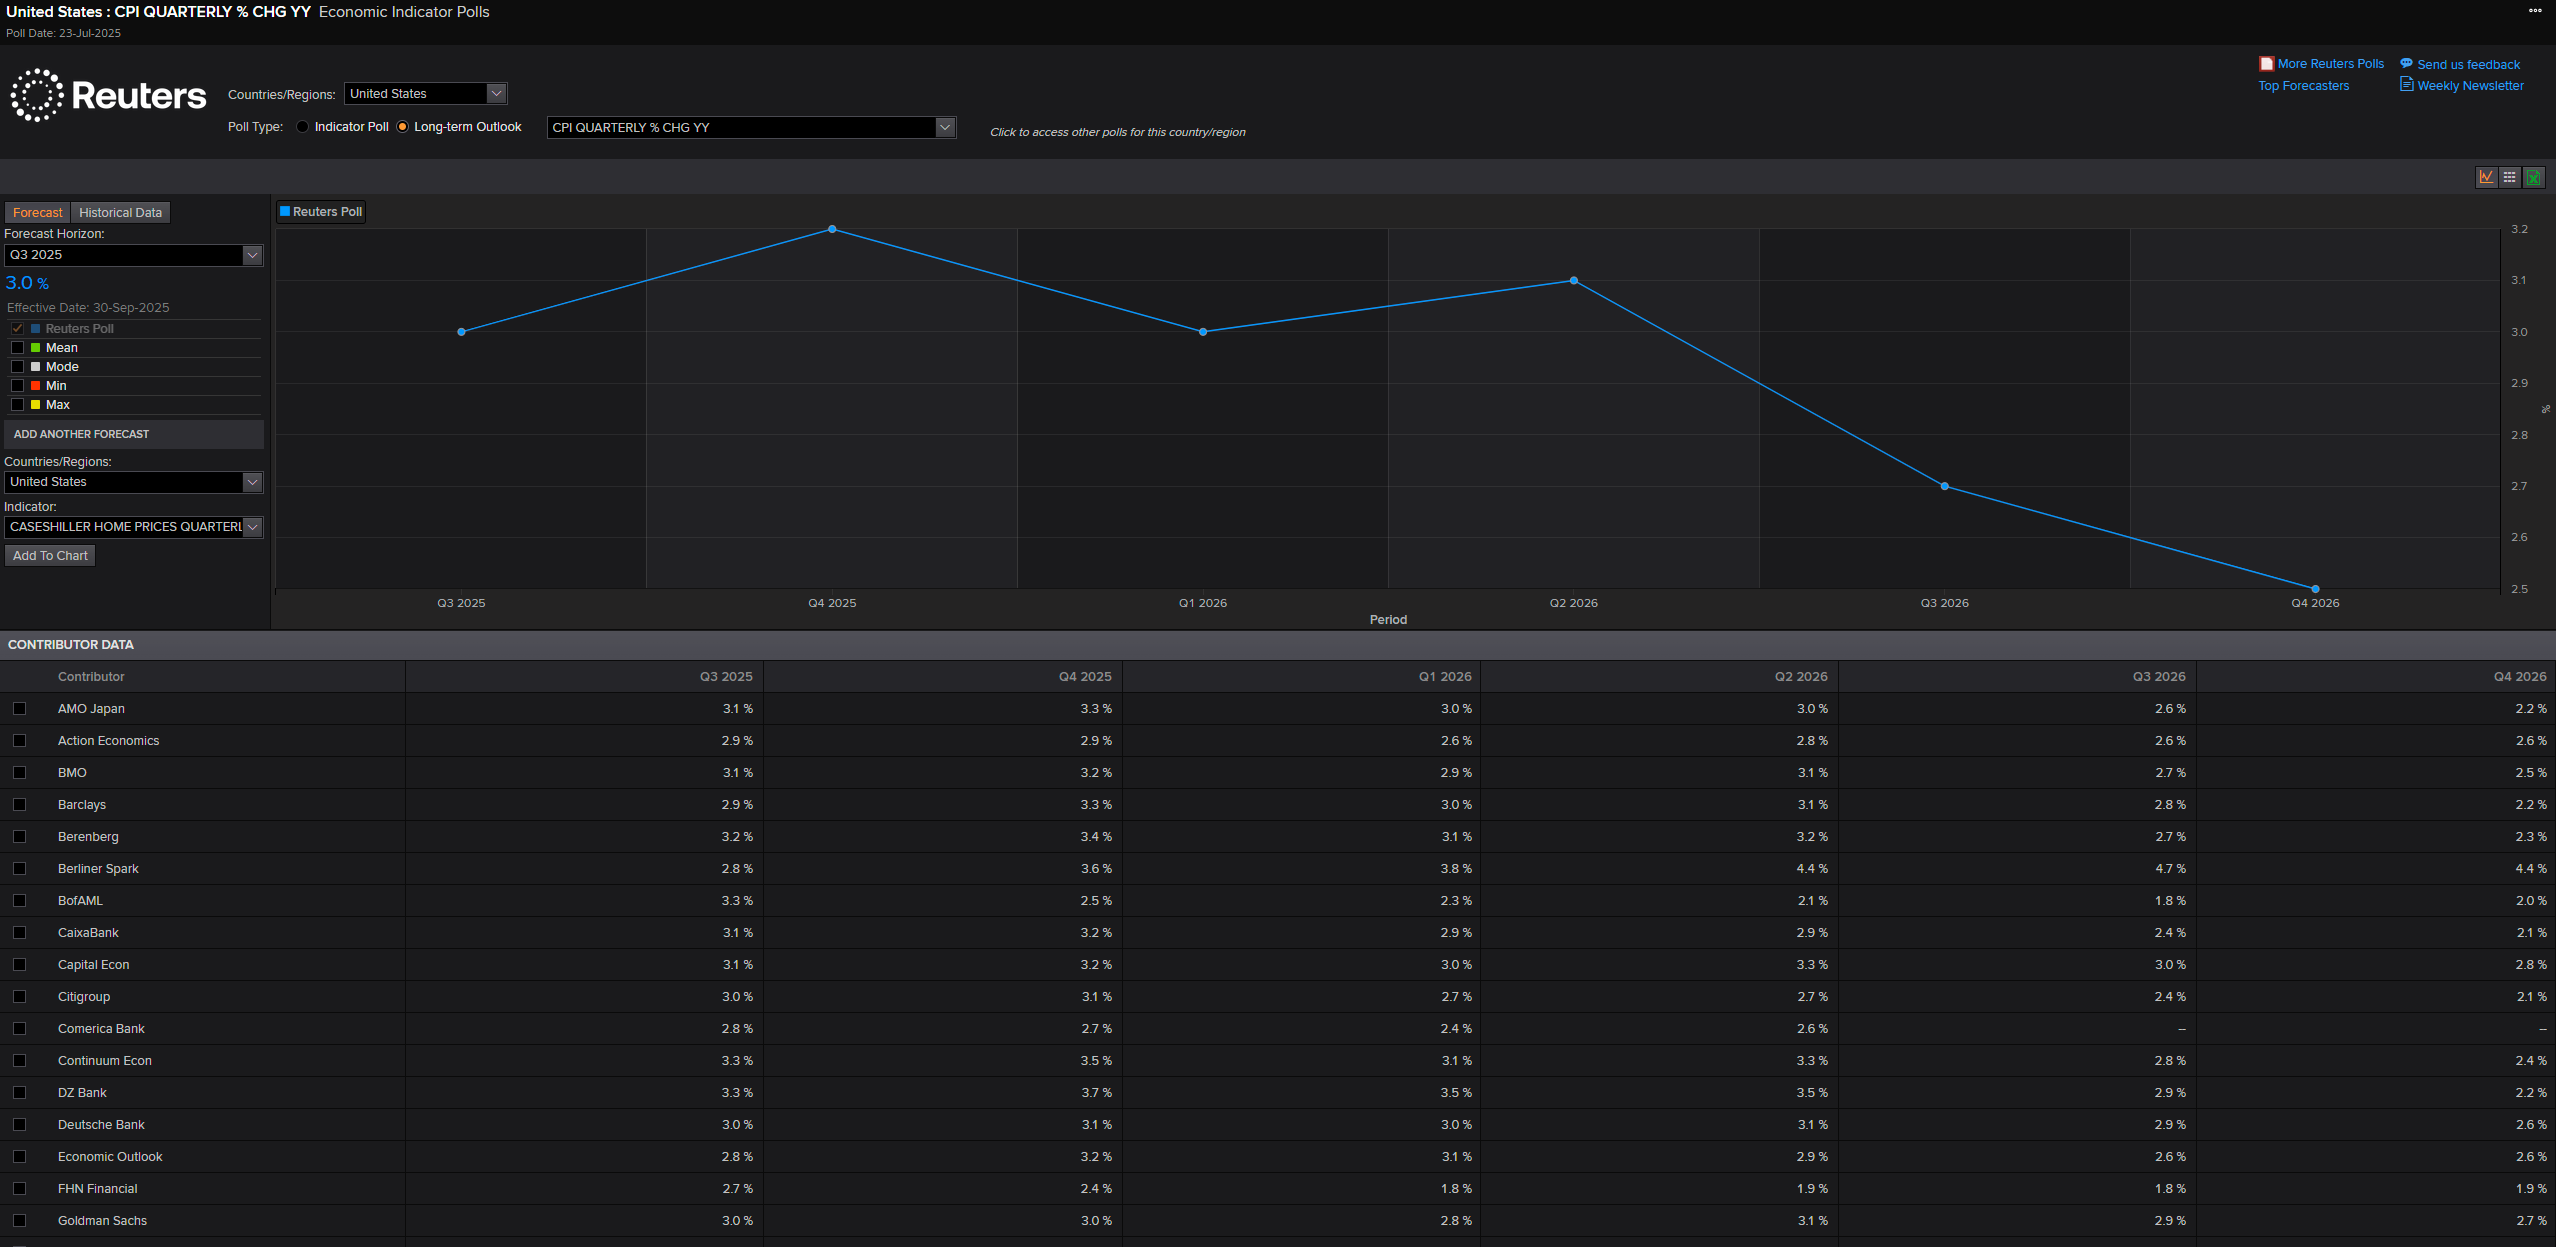Tick the Citigroup contributor checkbox
Viewport: 2556px width, 1247px height.
pyautogui.click(x=19, y=997)
